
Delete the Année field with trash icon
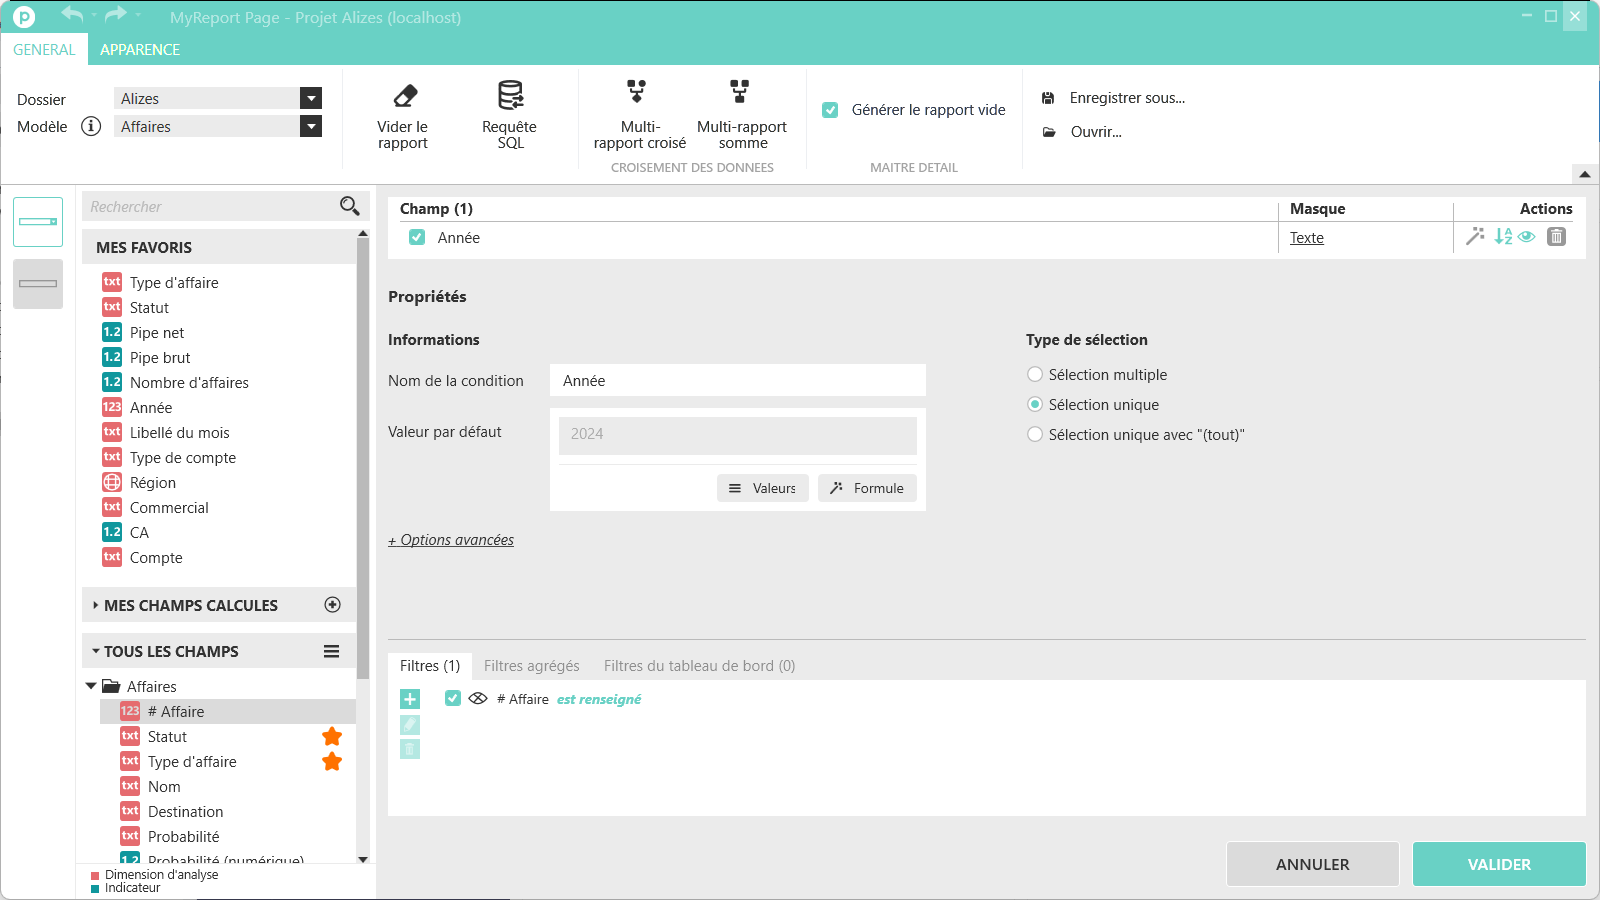pyautogui.click(x=1556, y=237)
